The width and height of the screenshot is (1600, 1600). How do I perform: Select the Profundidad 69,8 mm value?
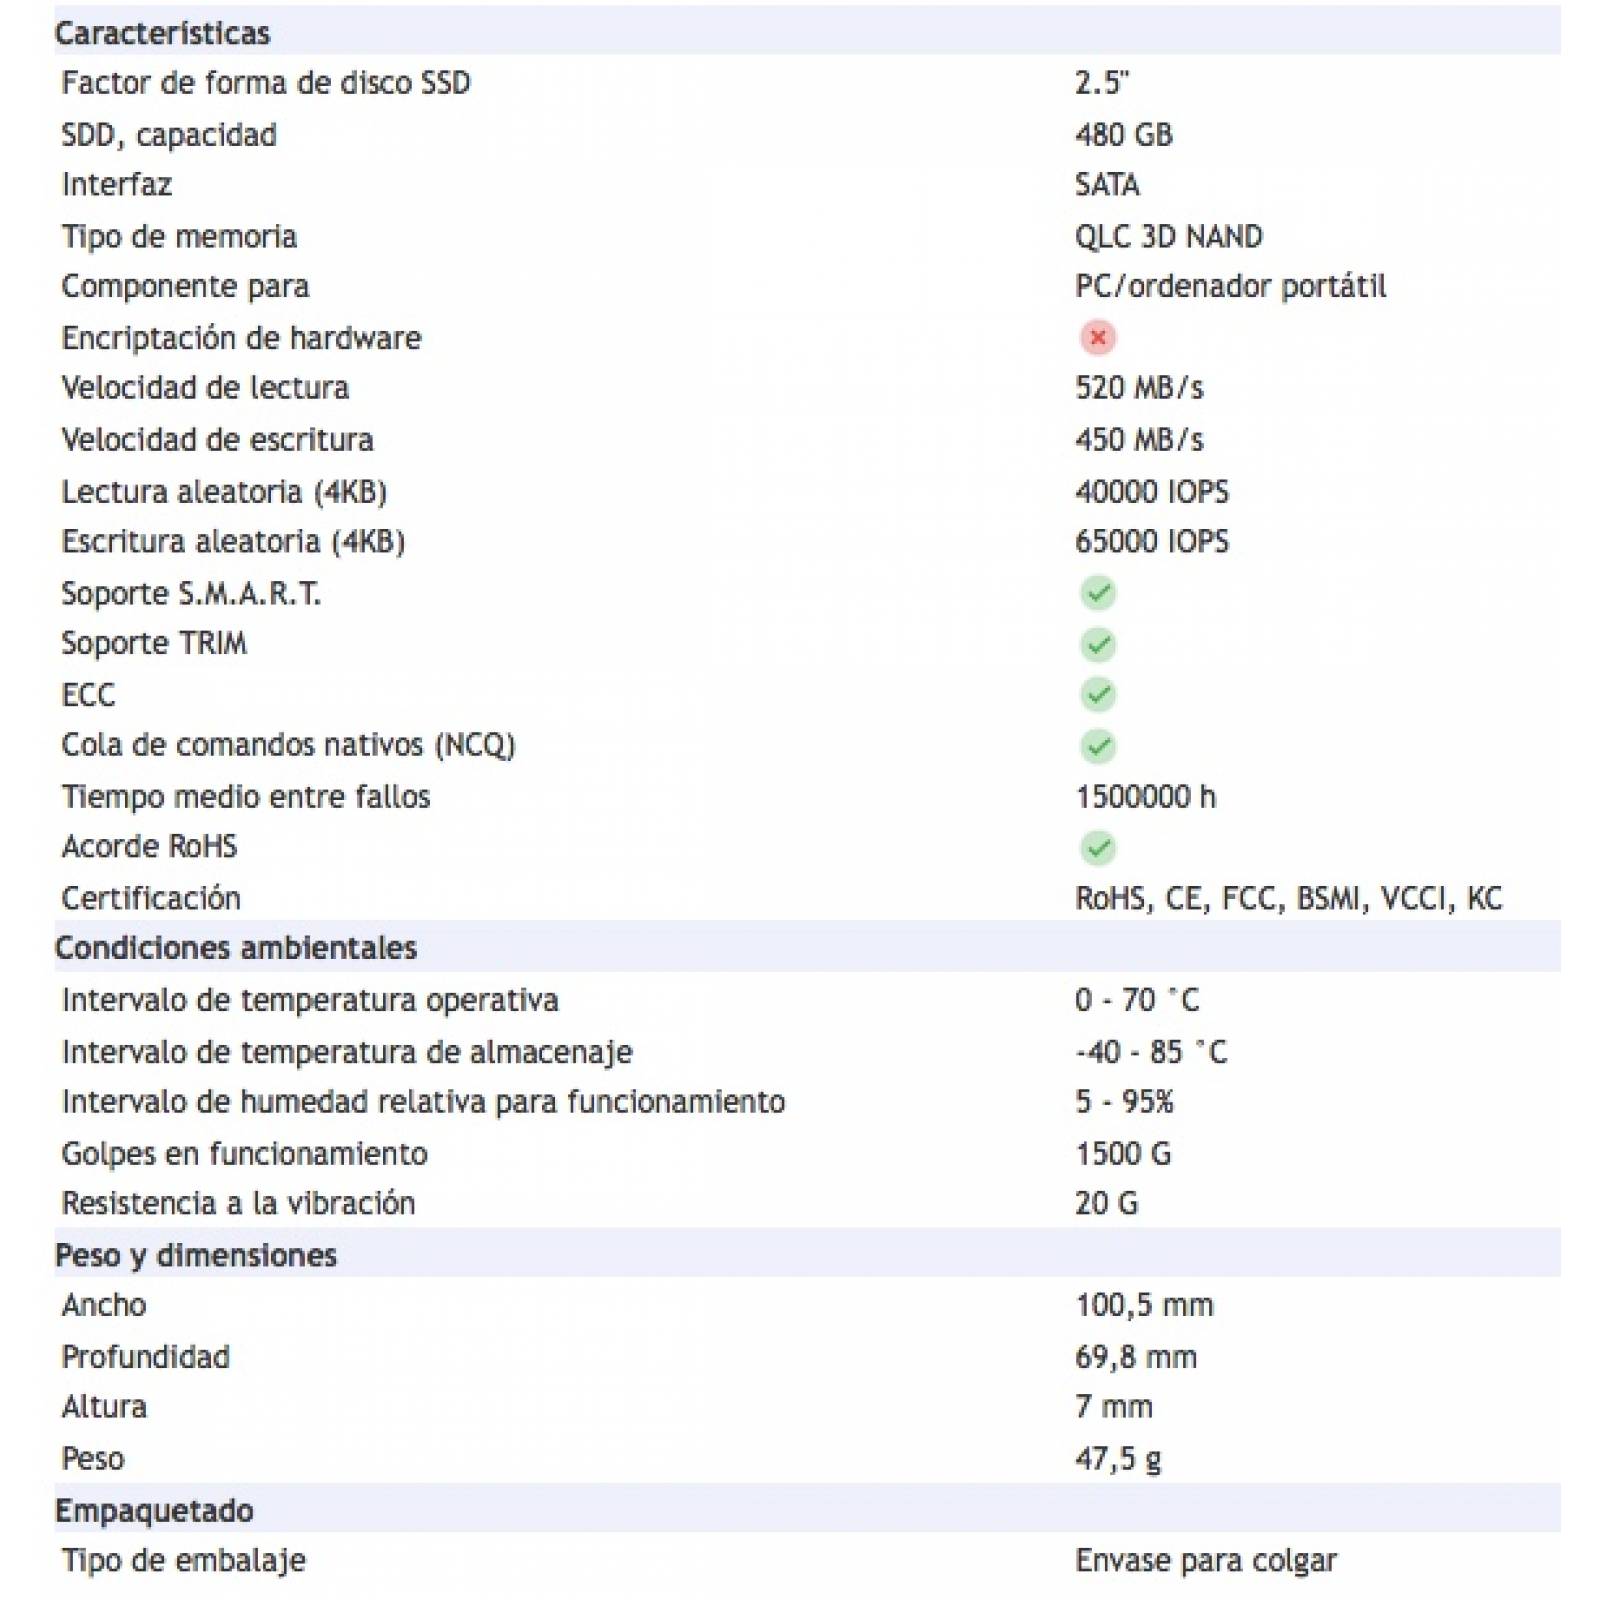click(x=1135, y=1357)
